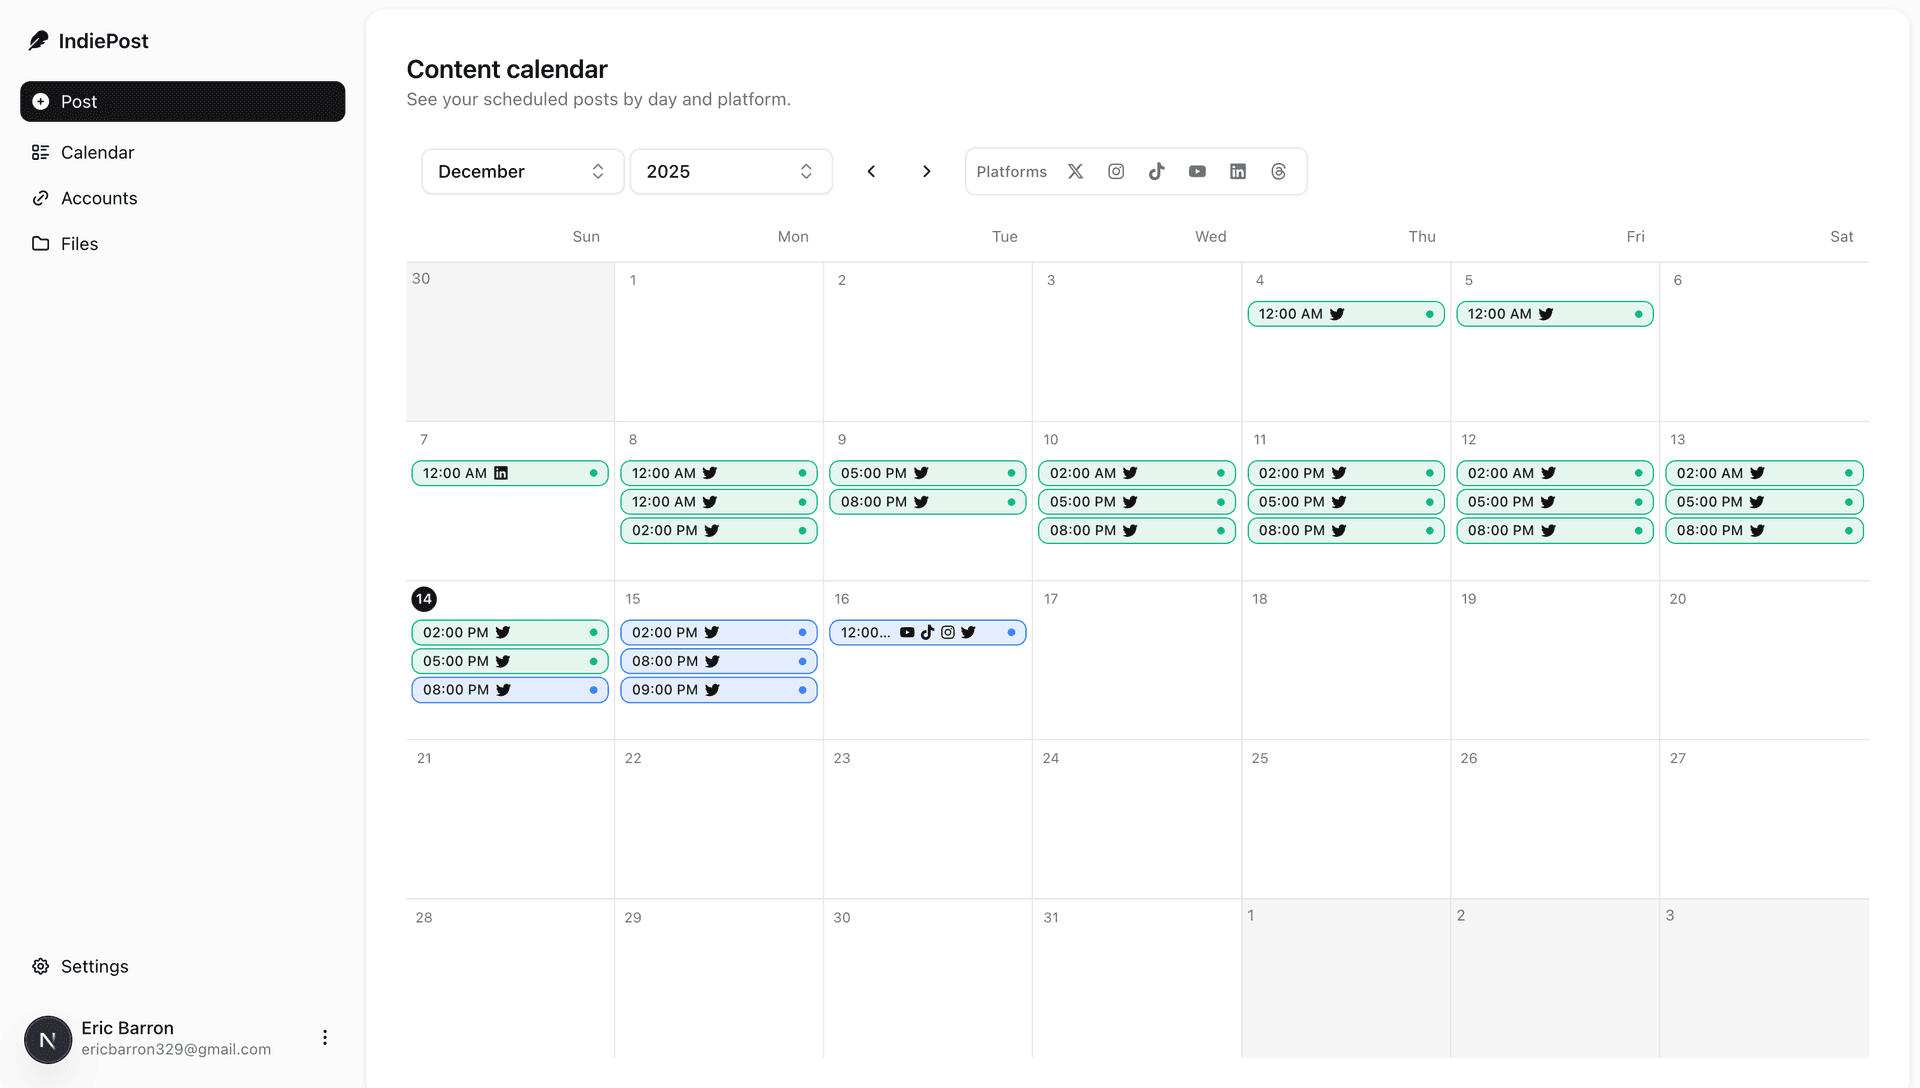Image resolution: width=1920 pixels, height=1088 pixels.
Task: Toggle the 02:00 PM Twitter post on December 14
Action: (x=509, y=632)
